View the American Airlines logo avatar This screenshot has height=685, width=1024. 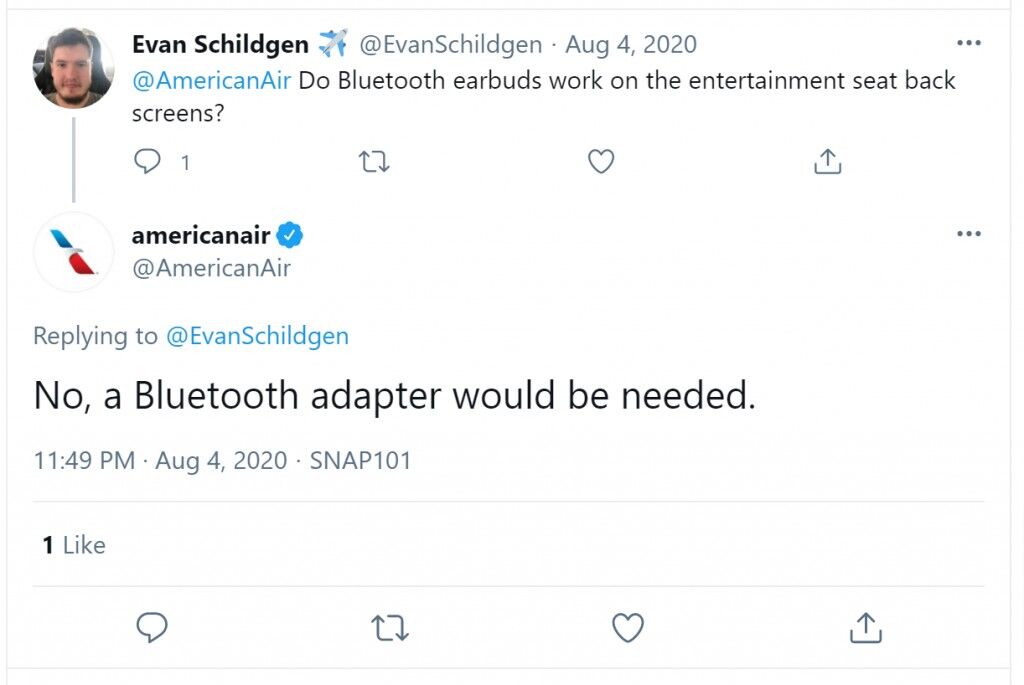pyautogui.click(x=73, y=251)
